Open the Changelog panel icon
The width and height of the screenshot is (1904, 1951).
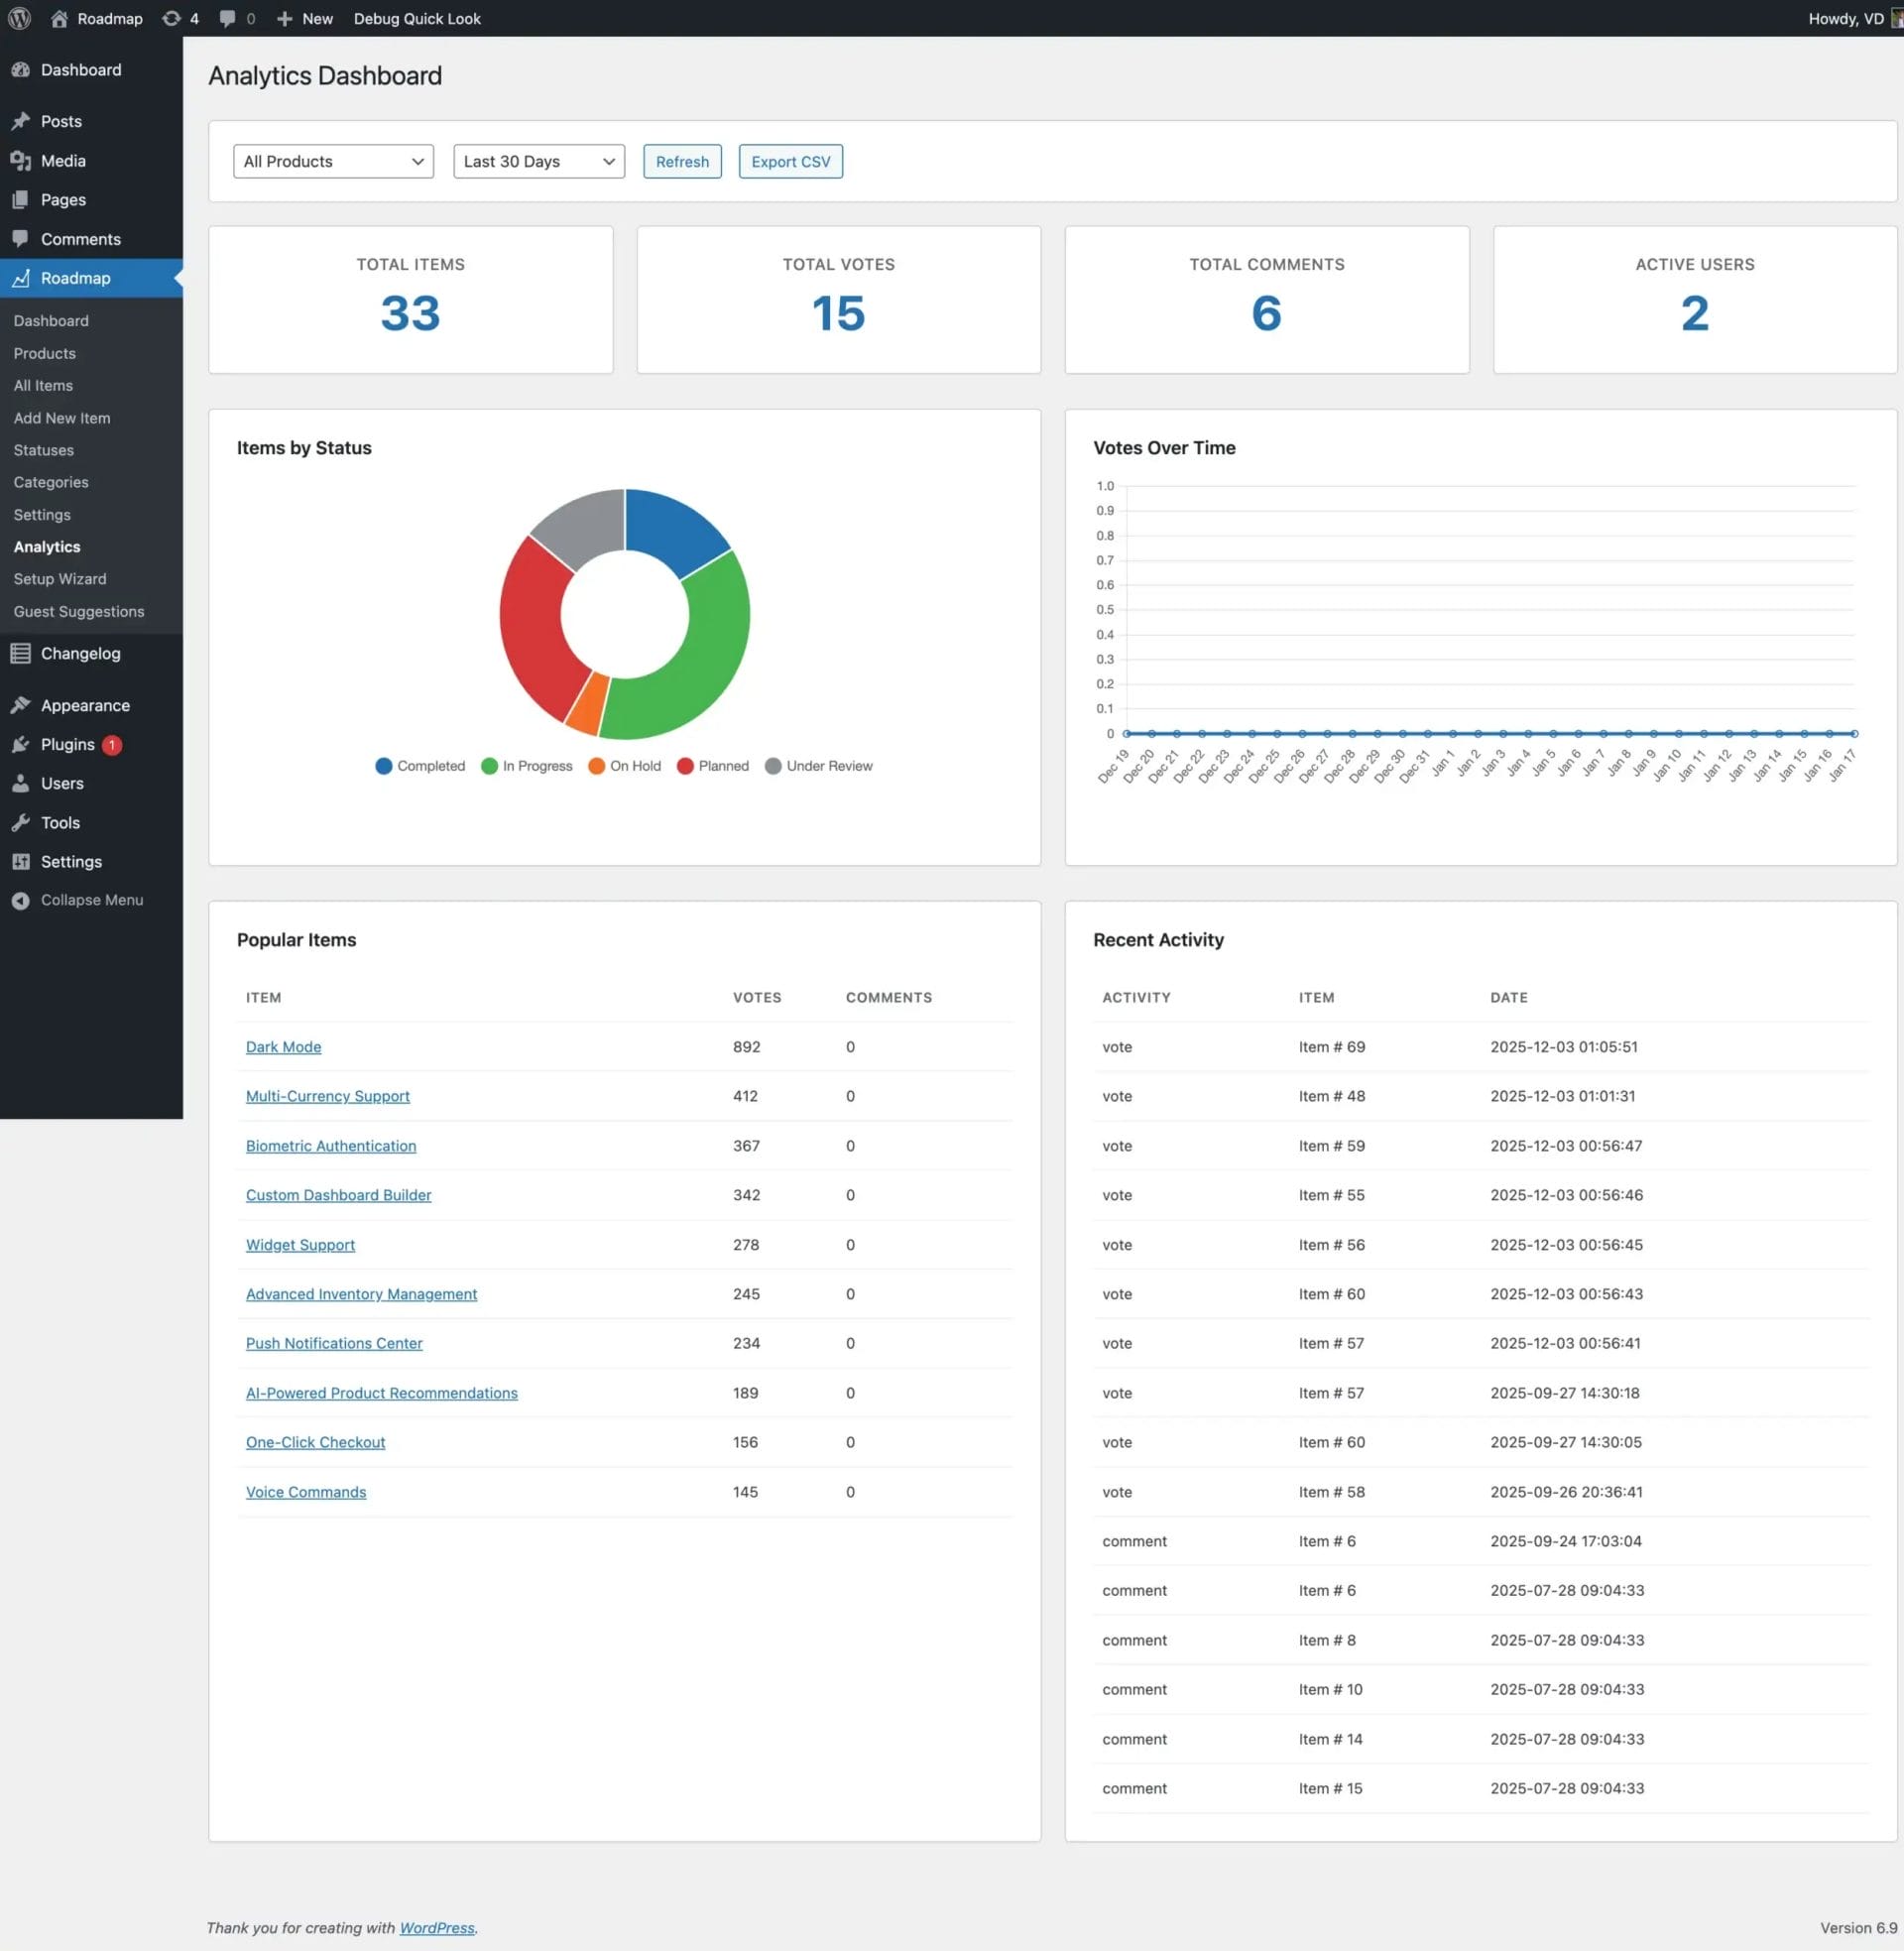23,653
